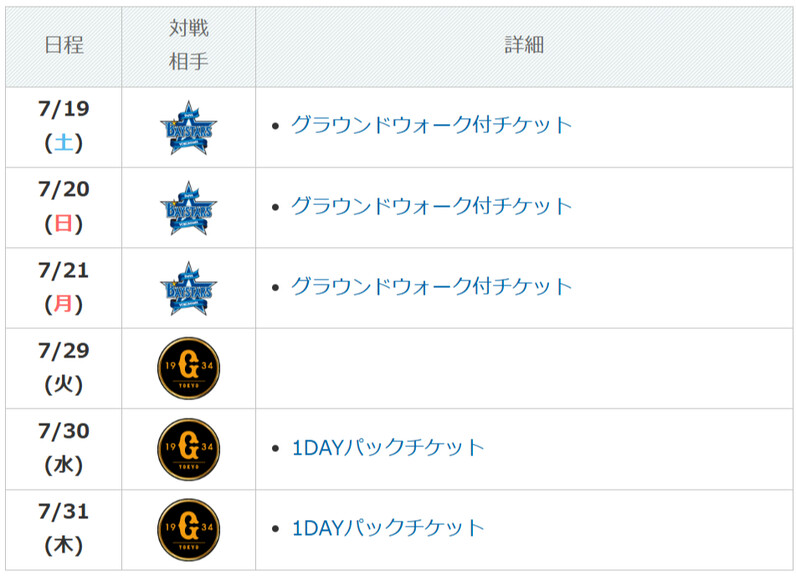Click the Giants logo in 7/31 row
796x576 pixels.
[x=188, y=529]
